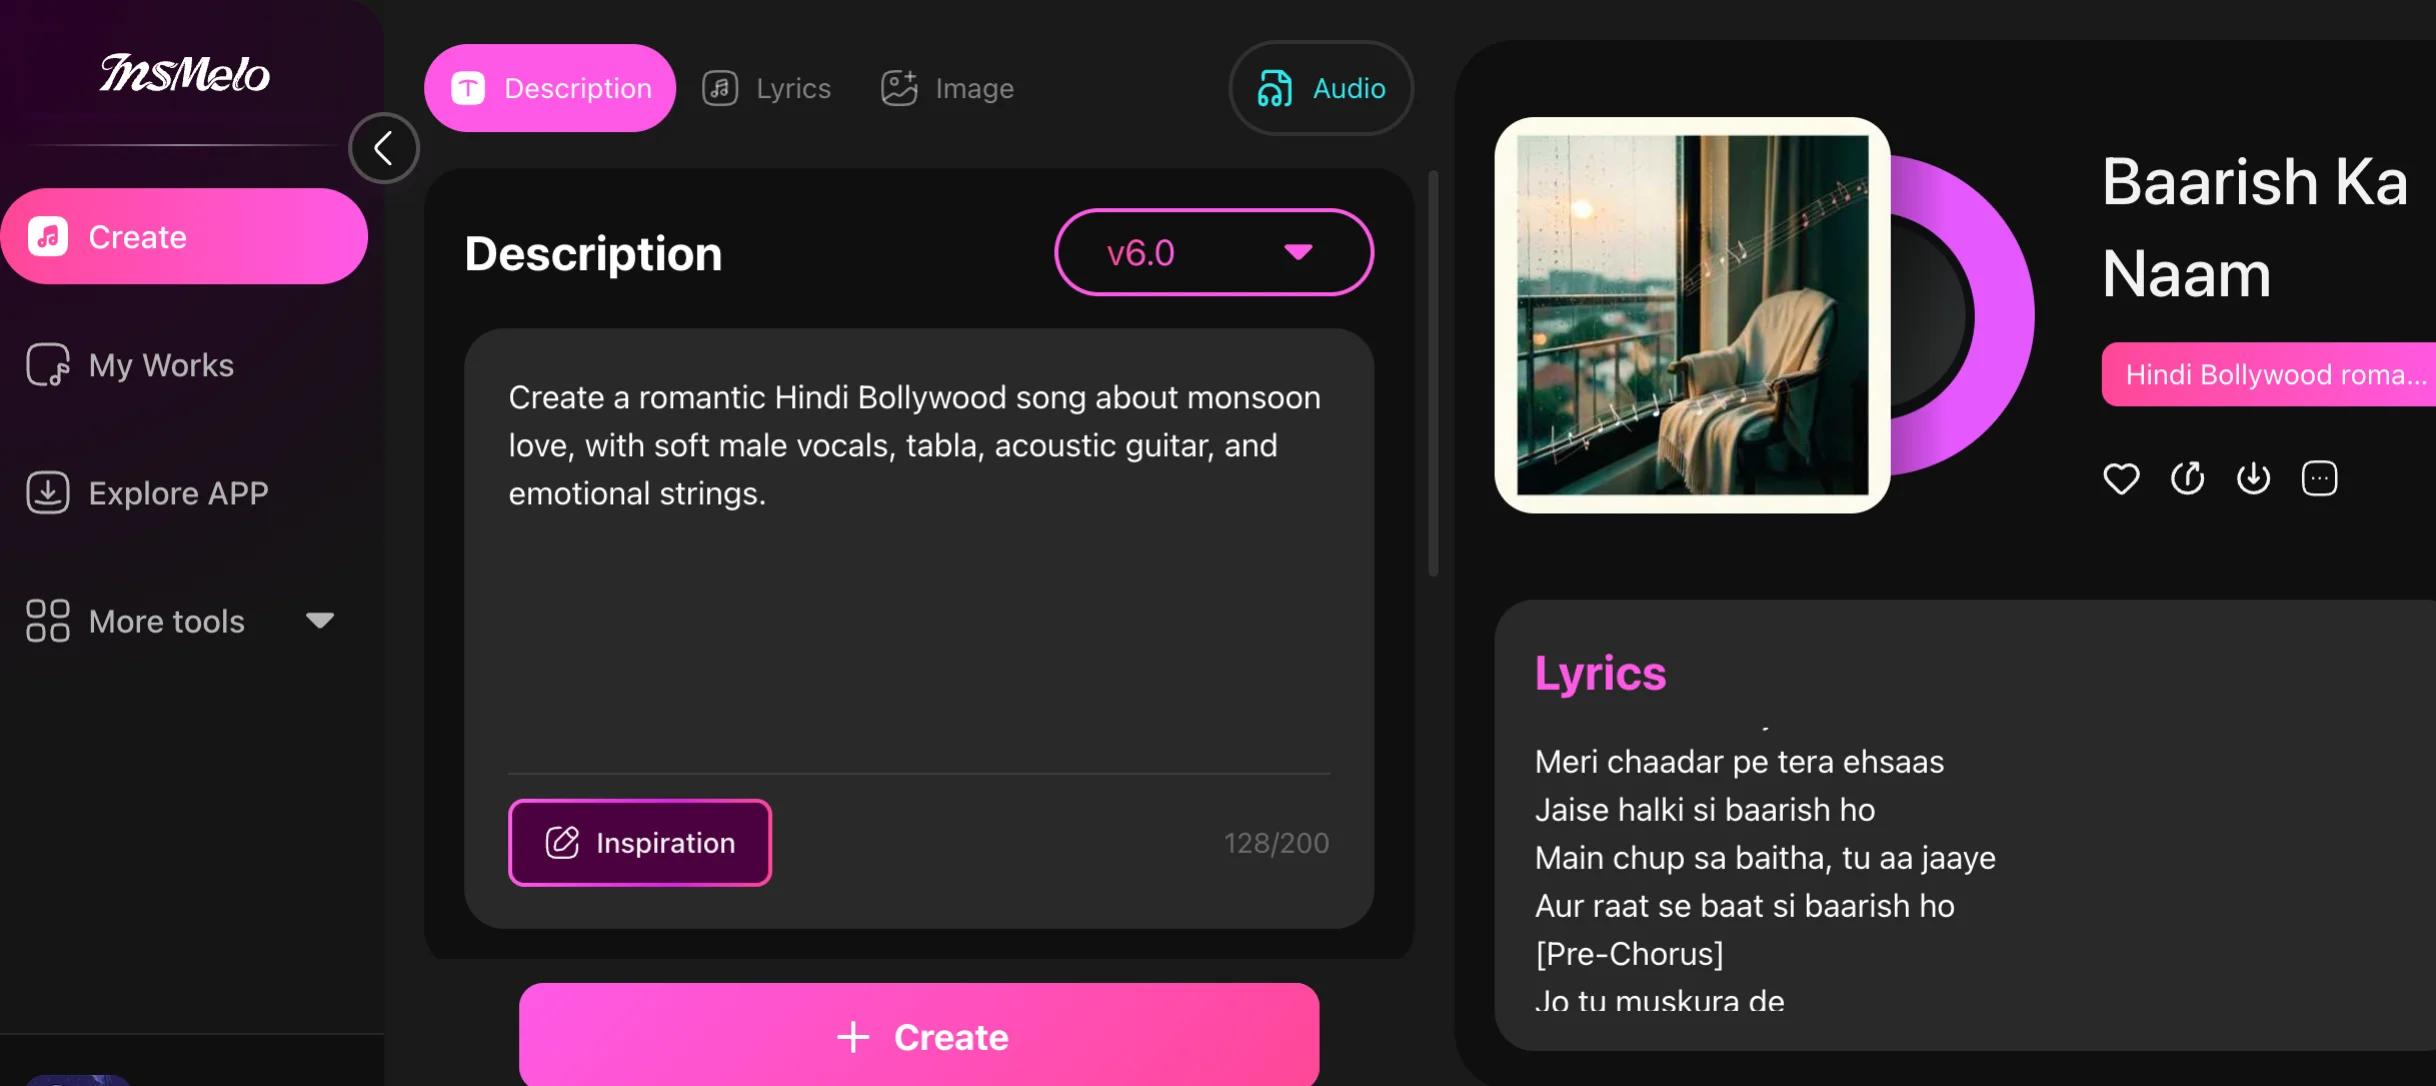Click the Lyrics heading in the song panel

pyautogui.click(x=1600, y=673)
